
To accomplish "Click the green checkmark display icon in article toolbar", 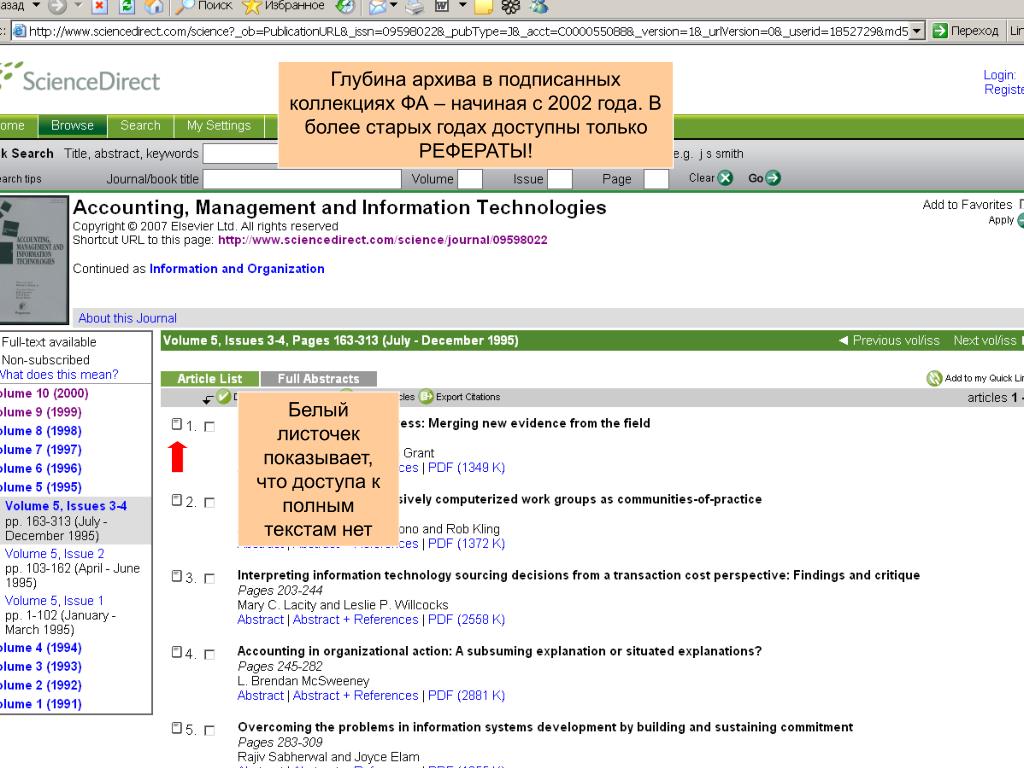I will coord(223,396).
